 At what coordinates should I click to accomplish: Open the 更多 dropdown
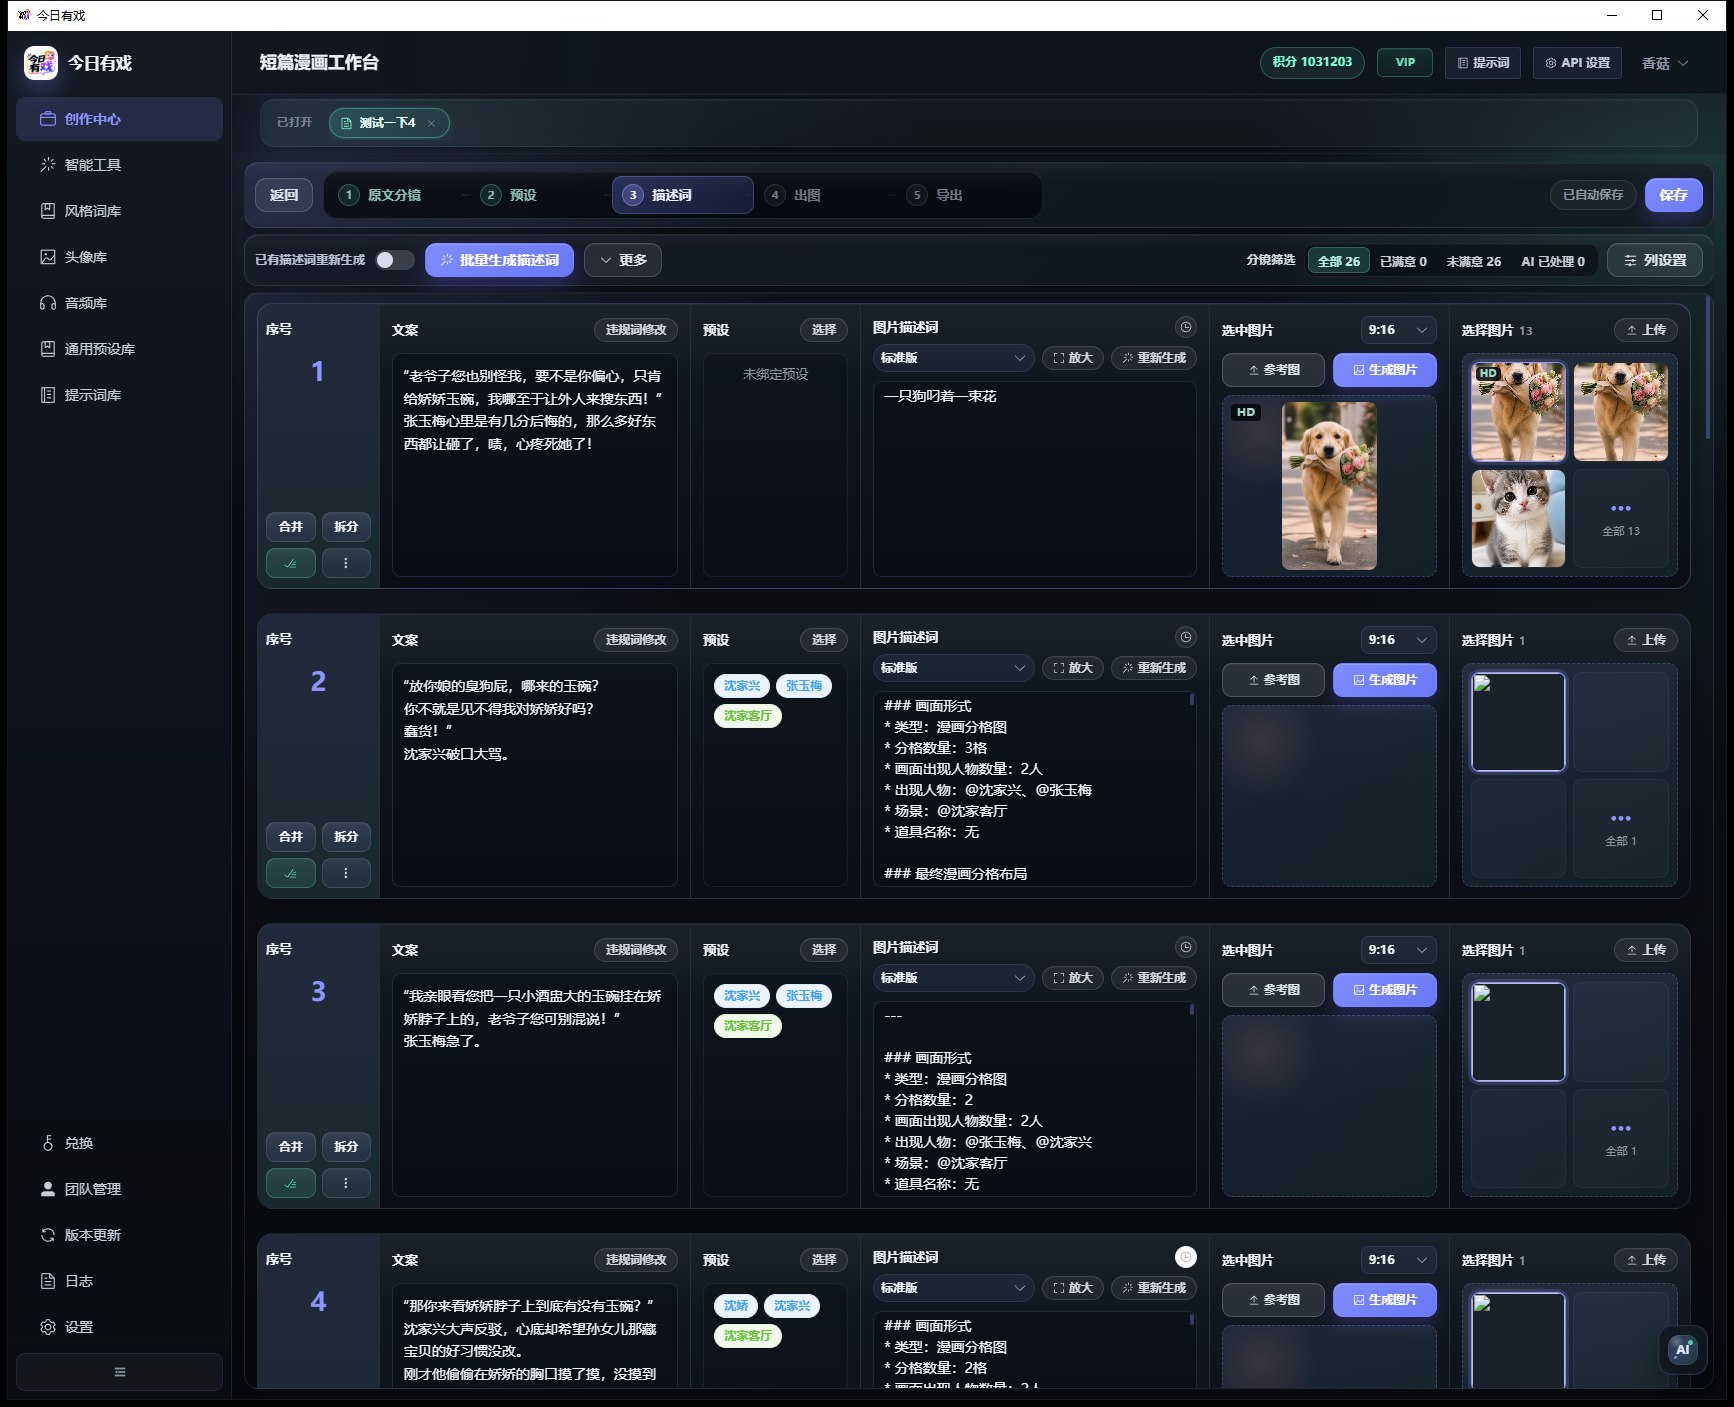(622, 260)
